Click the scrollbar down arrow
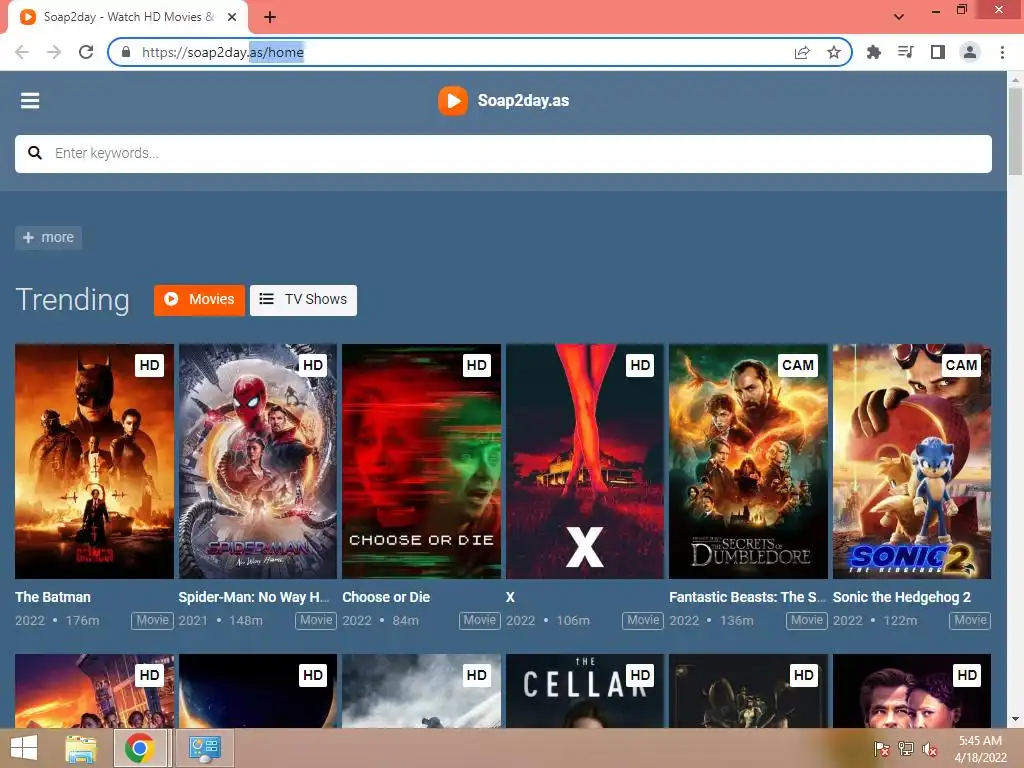1024x768 pixels. tap(1015, 719)
